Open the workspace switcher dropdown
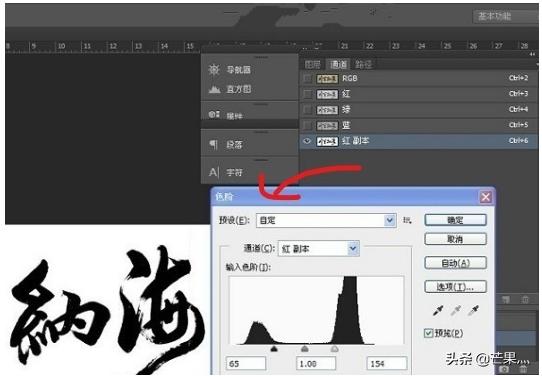Image resolution: width=542 pixels, height=377 pixels. (504, 16)
